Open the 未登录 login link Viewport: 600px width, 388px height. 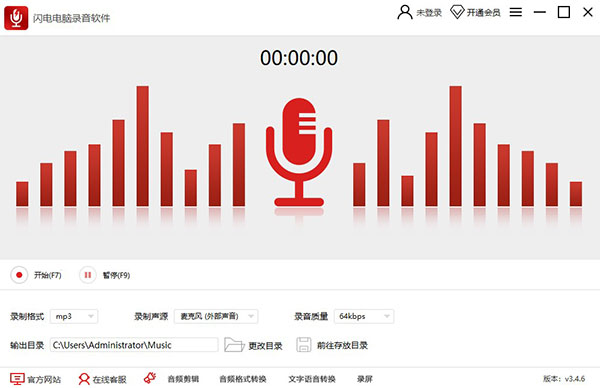tap(429, 13)
